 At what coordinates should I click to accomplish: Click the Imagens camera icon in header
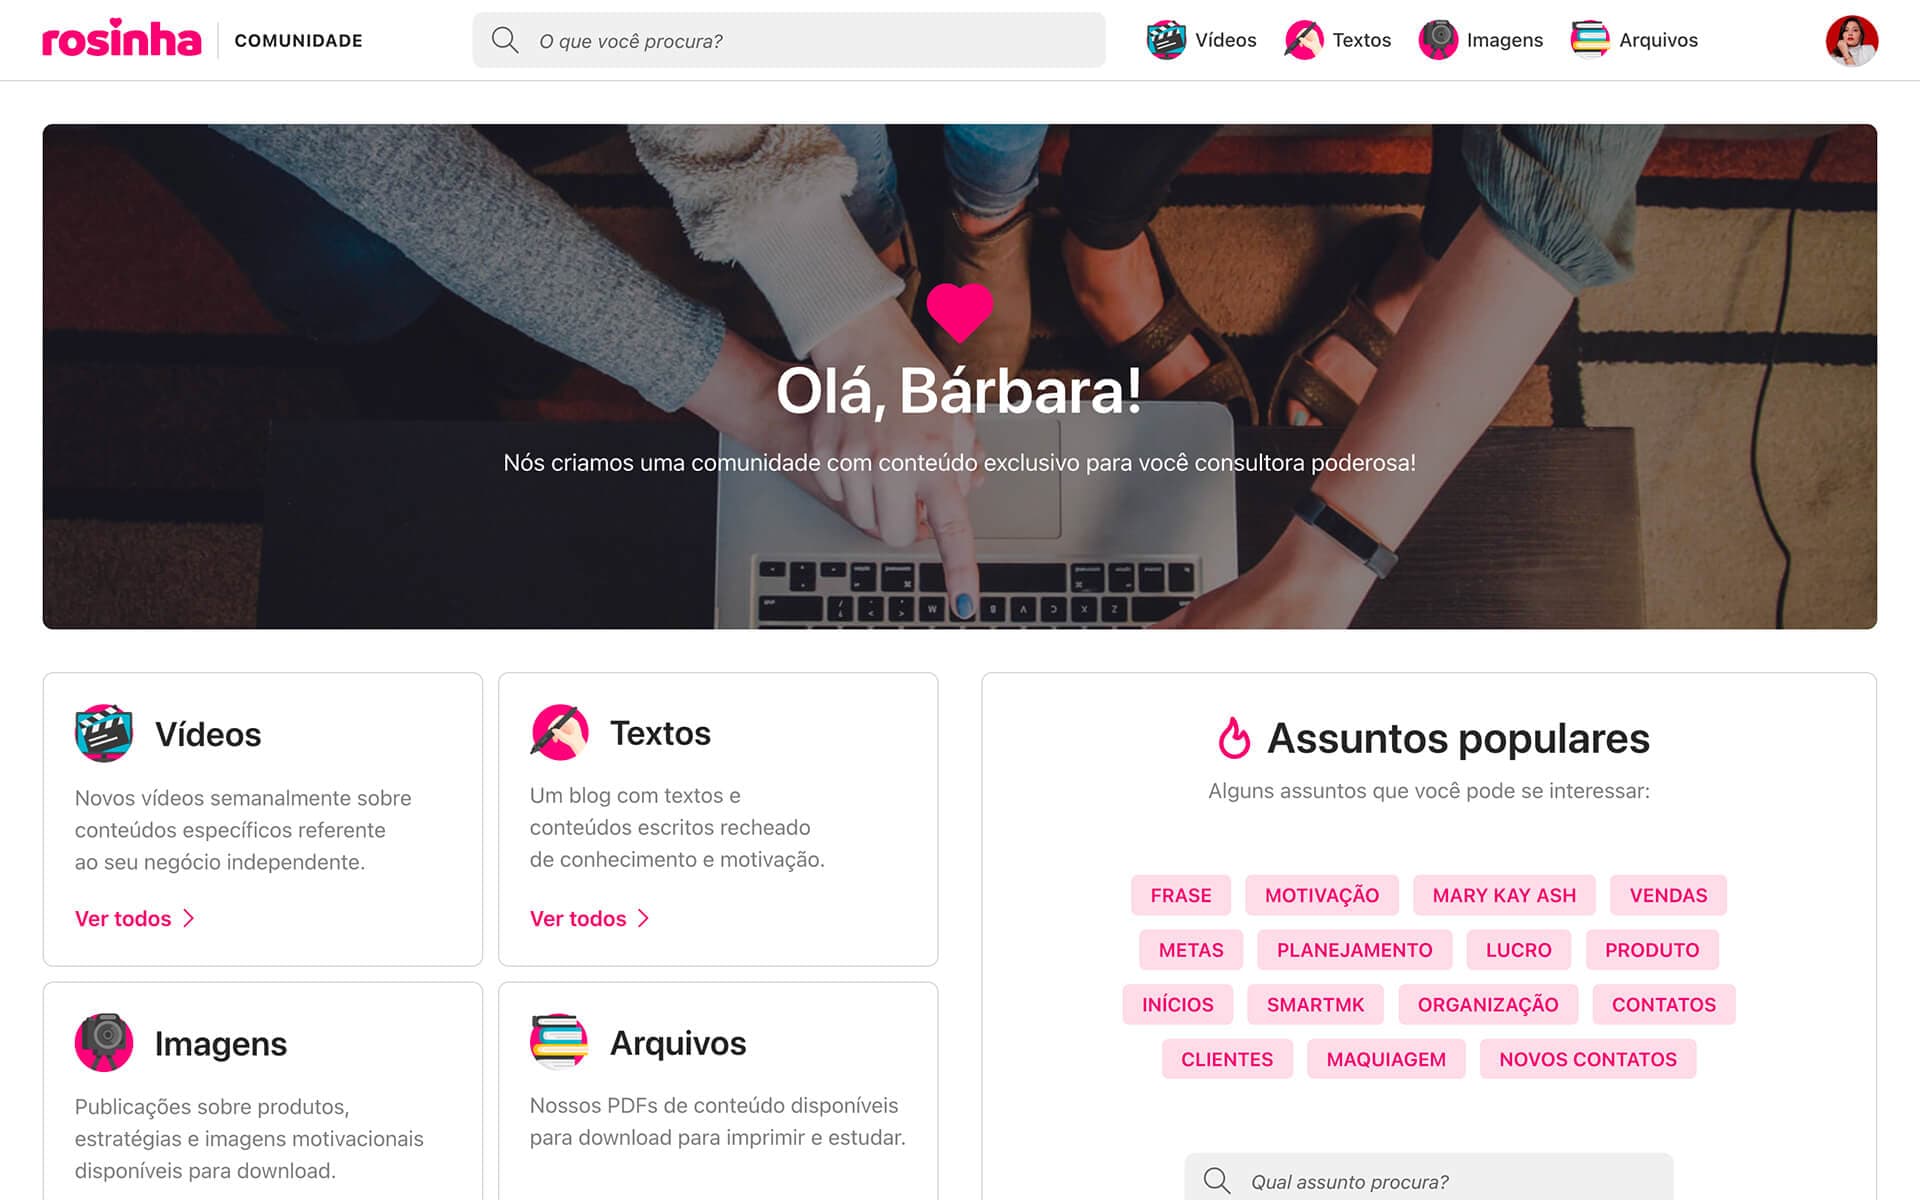click(1438, 40)
